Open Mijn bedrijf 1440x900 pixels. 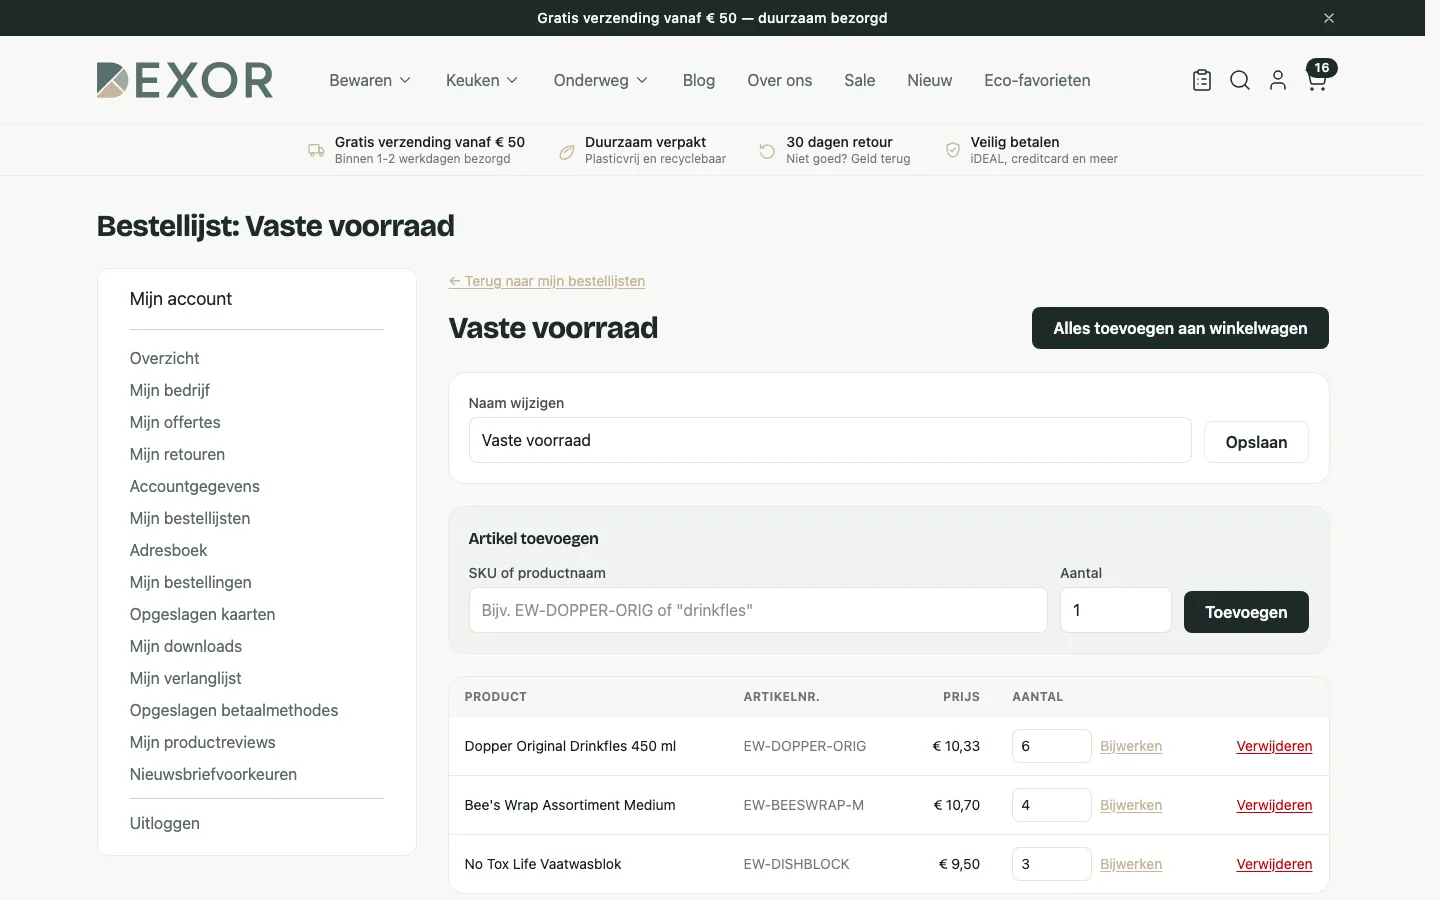click(x=170, y=390)
